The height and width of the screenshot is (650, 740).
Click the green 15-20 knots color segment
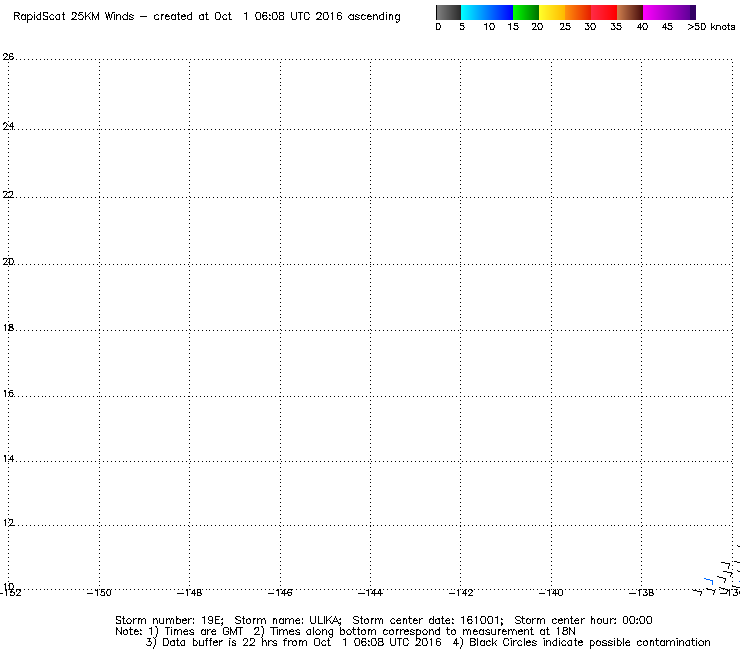526,12
